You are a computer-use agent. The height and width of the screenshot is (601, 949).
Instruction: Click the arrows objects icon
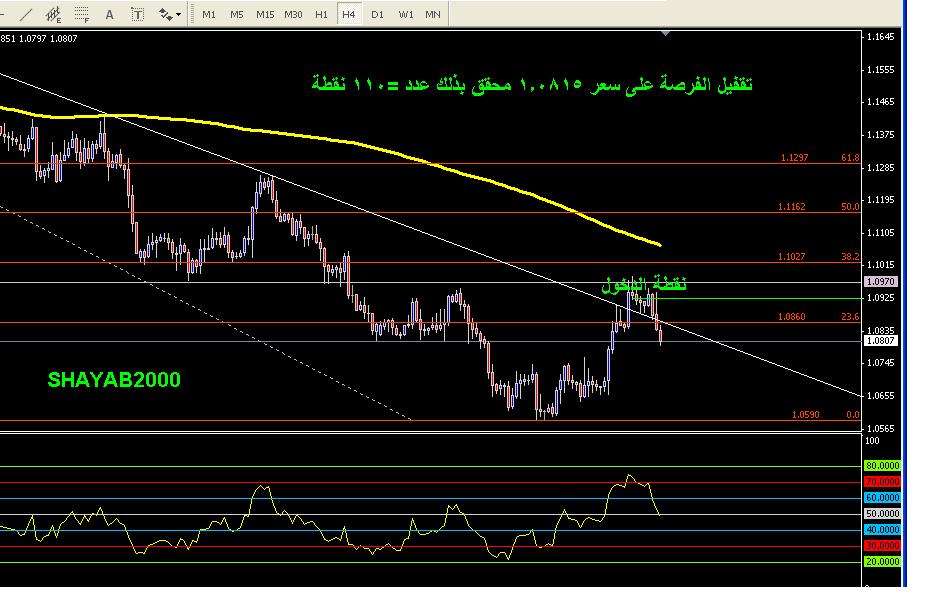tap(164, 14)
